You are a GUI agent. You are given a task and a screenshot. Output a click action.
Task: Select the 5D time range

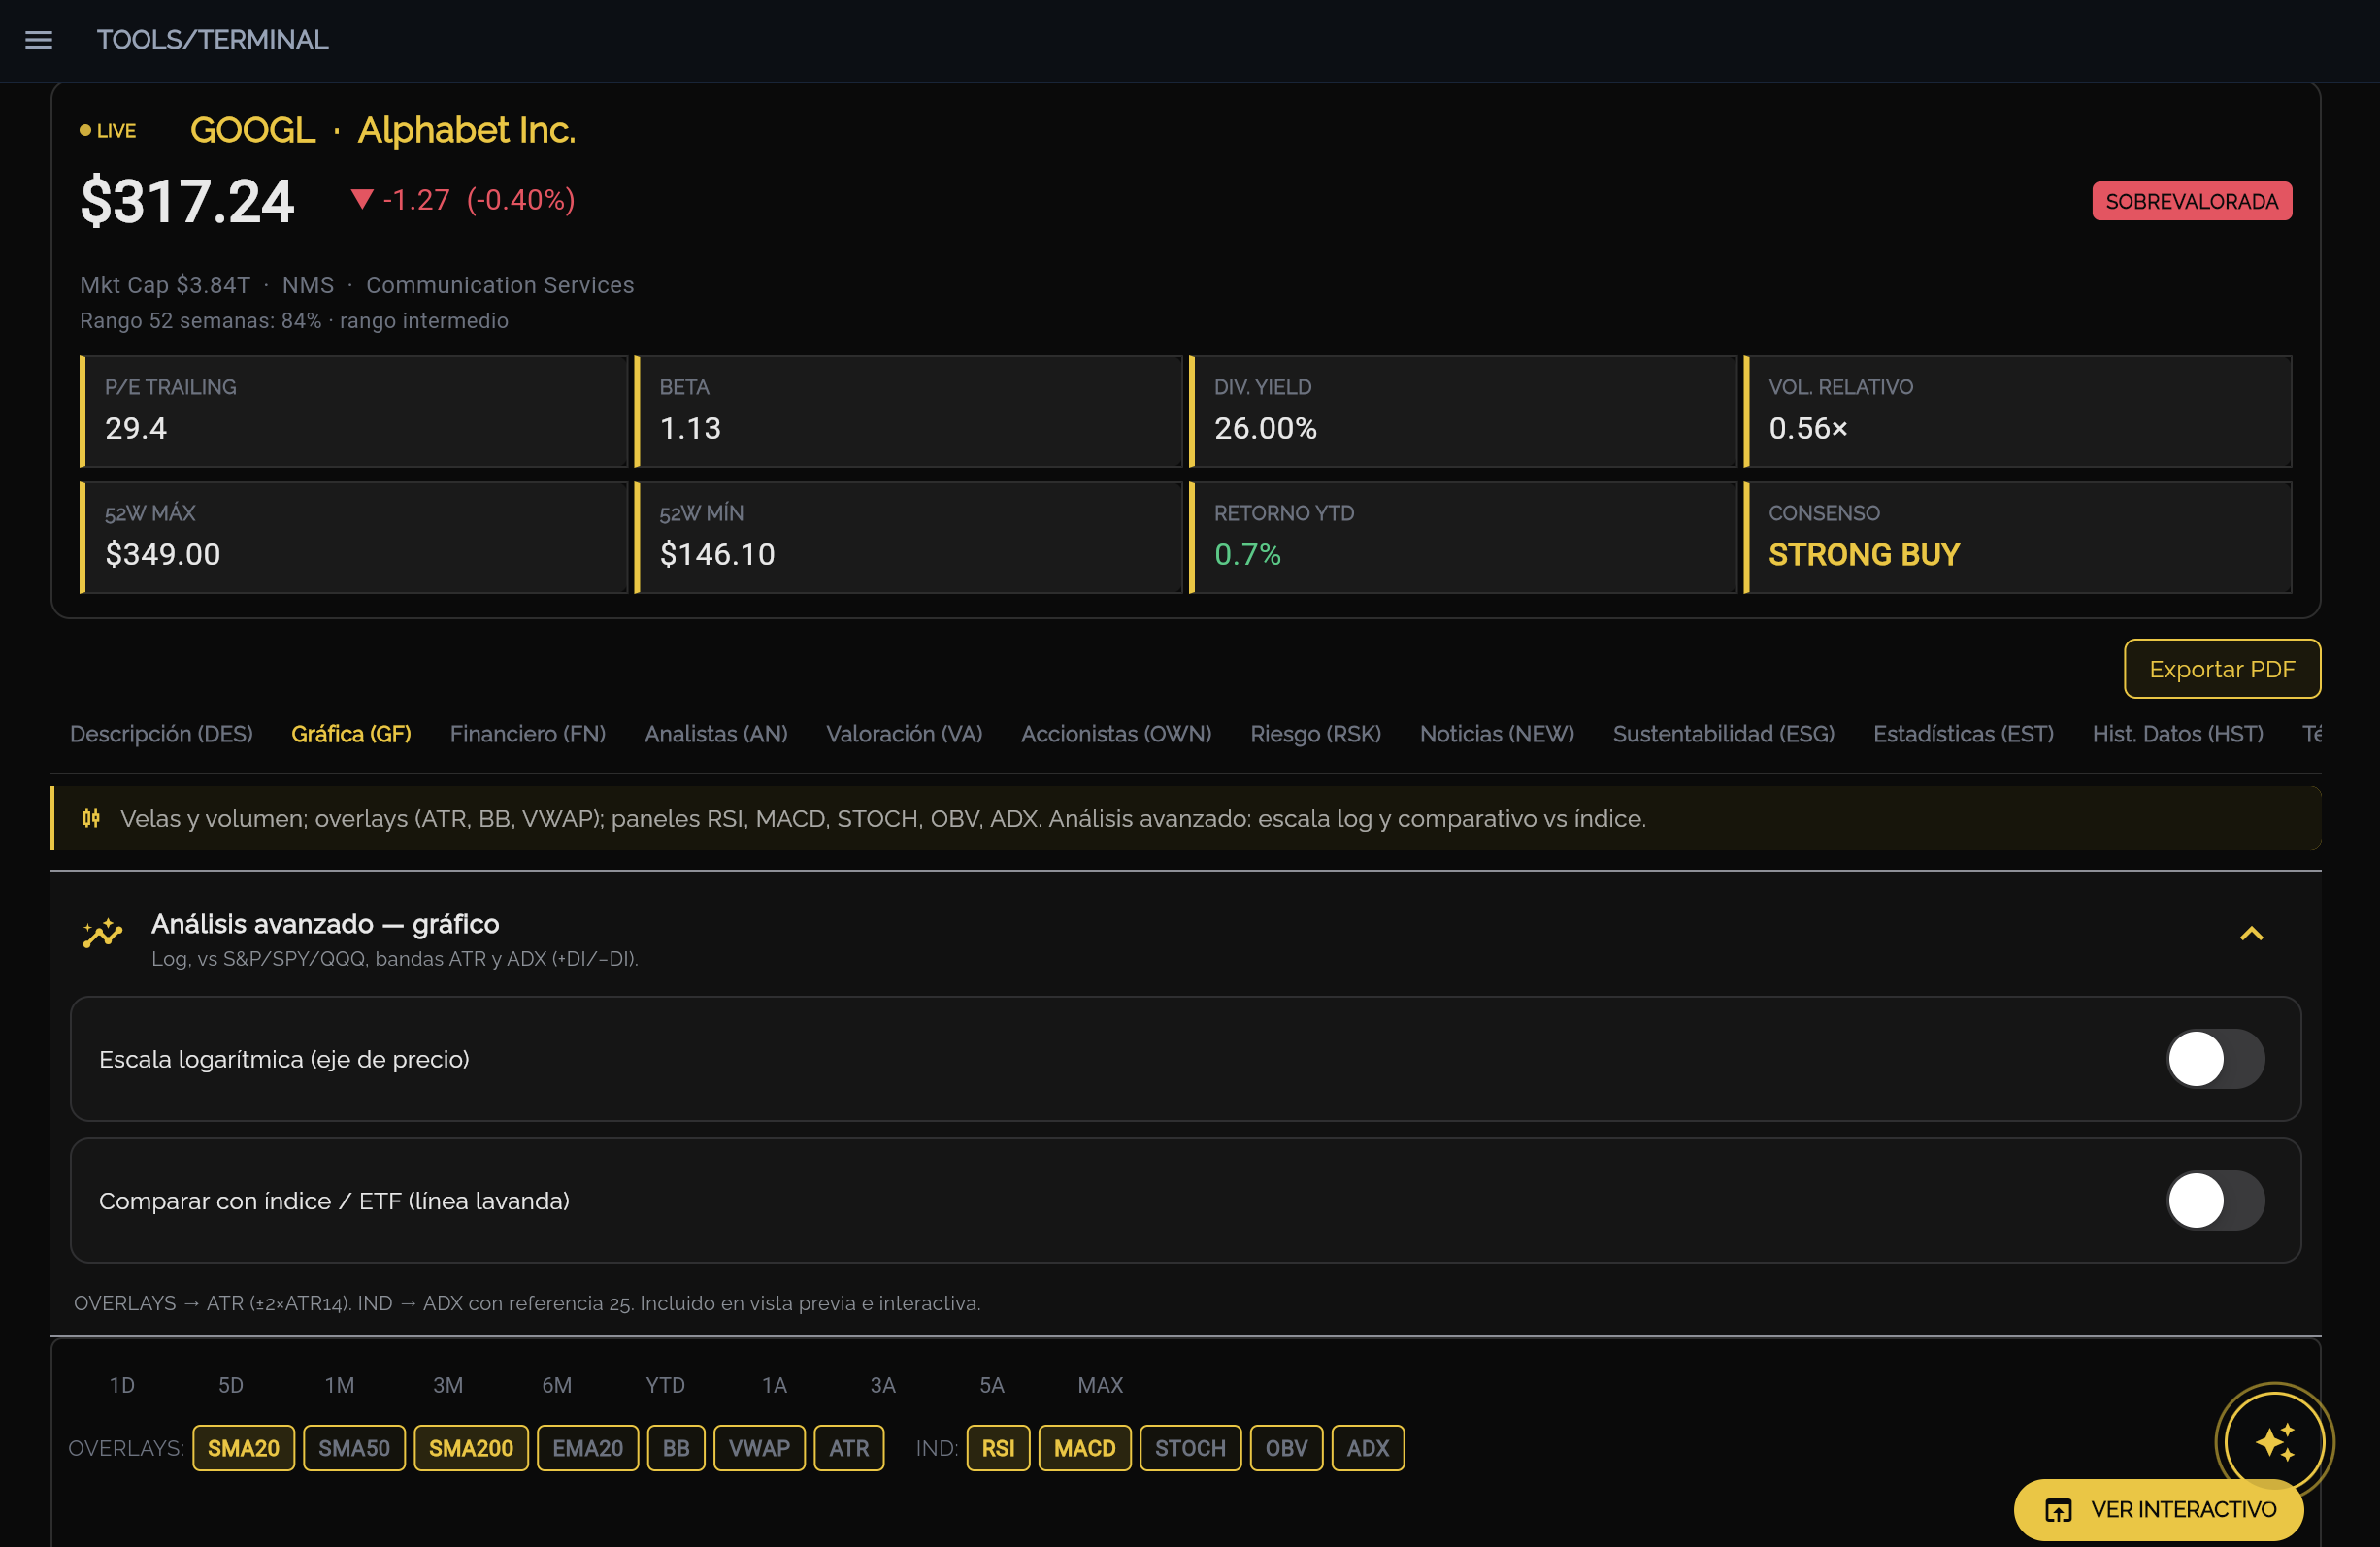(x=231, y=1385)
